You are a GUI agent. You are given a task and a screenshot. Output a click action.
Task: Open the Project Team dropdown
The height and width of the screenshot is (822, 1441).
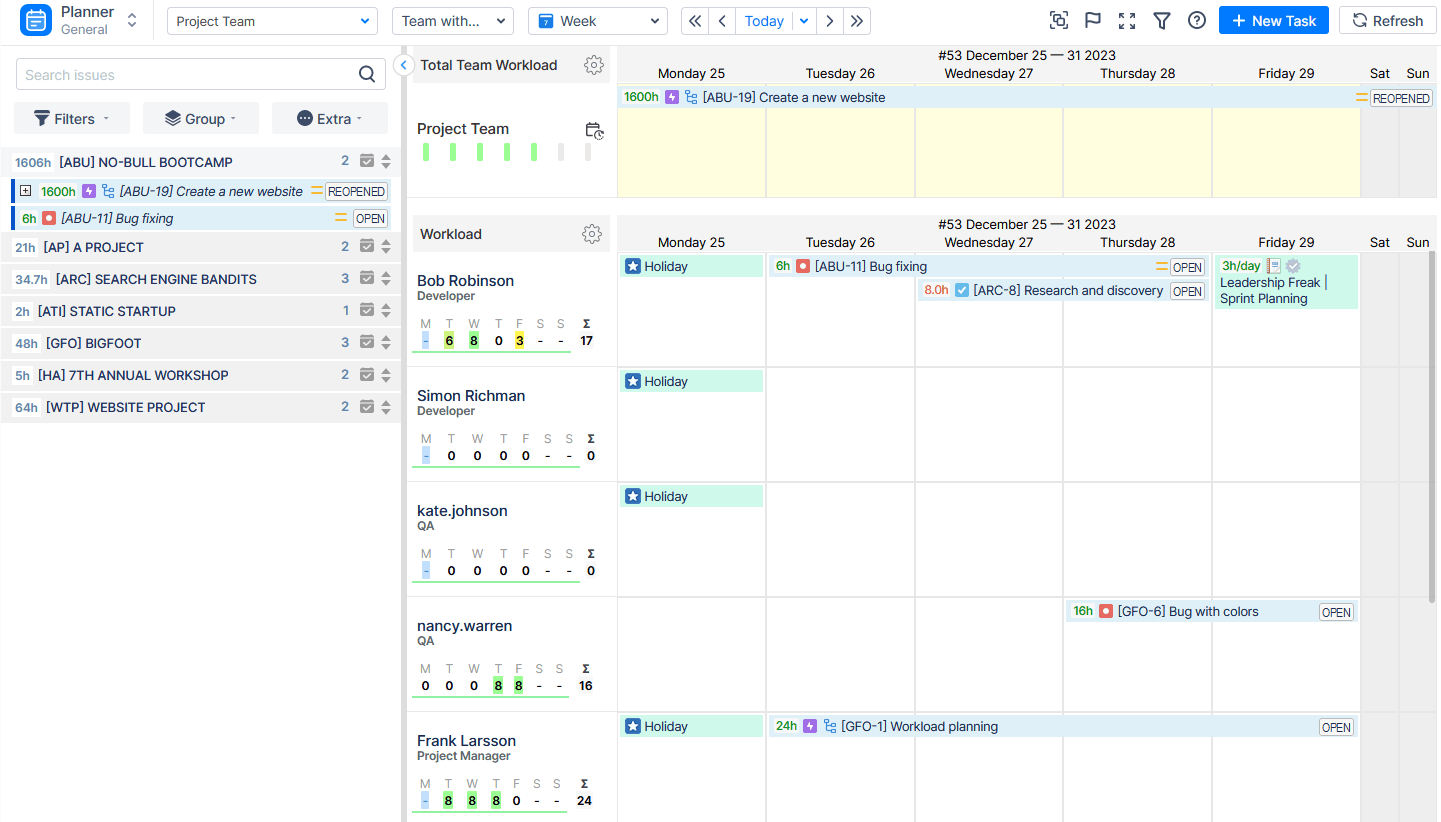click(271, 20)
